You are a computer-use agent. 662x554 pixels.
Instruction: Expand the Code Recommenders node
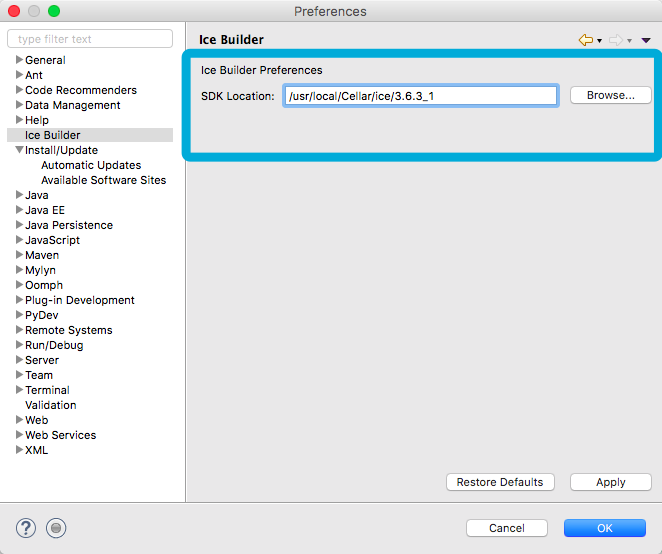coord(19,90)
